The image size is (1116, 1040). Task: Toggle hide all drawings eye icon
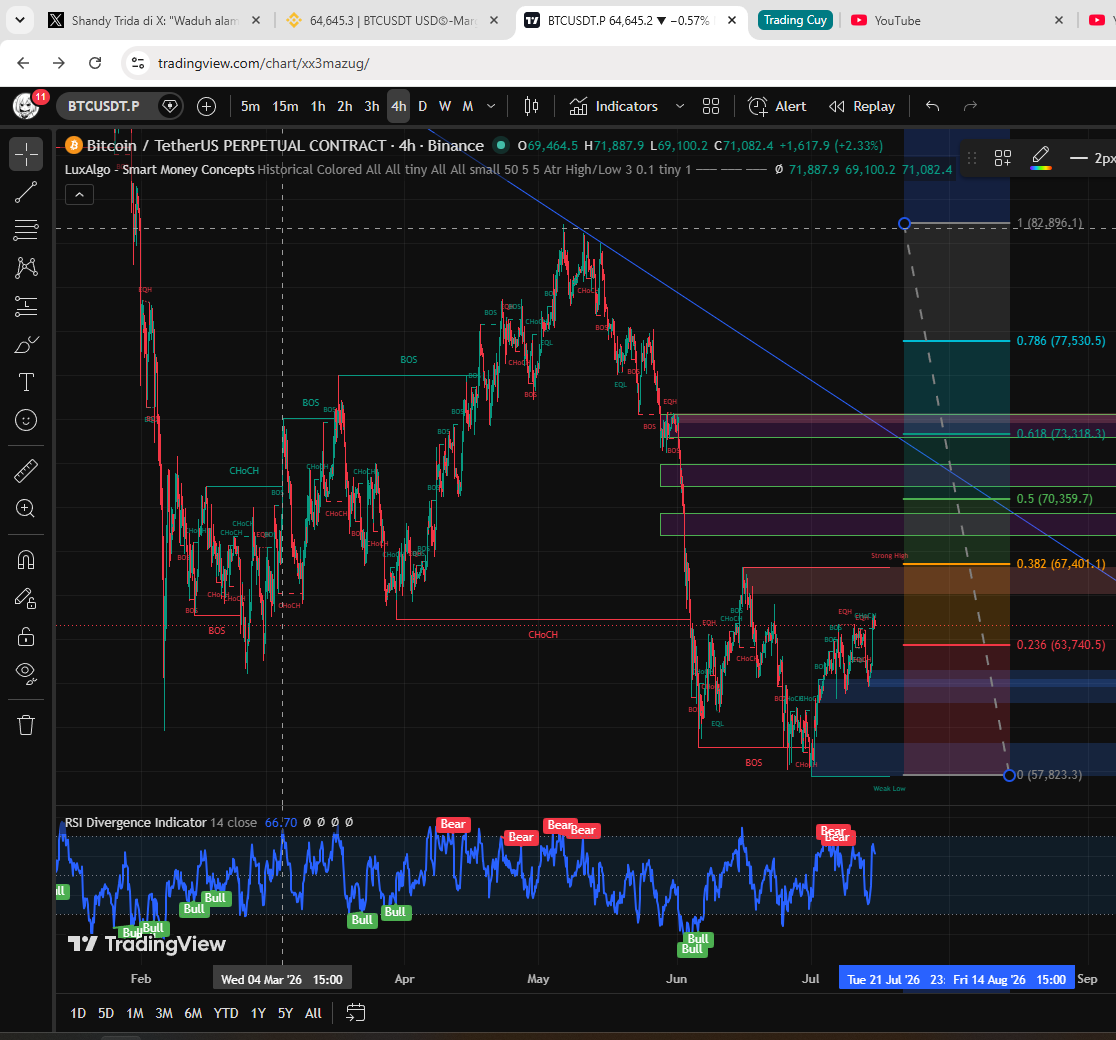[26, 673]
